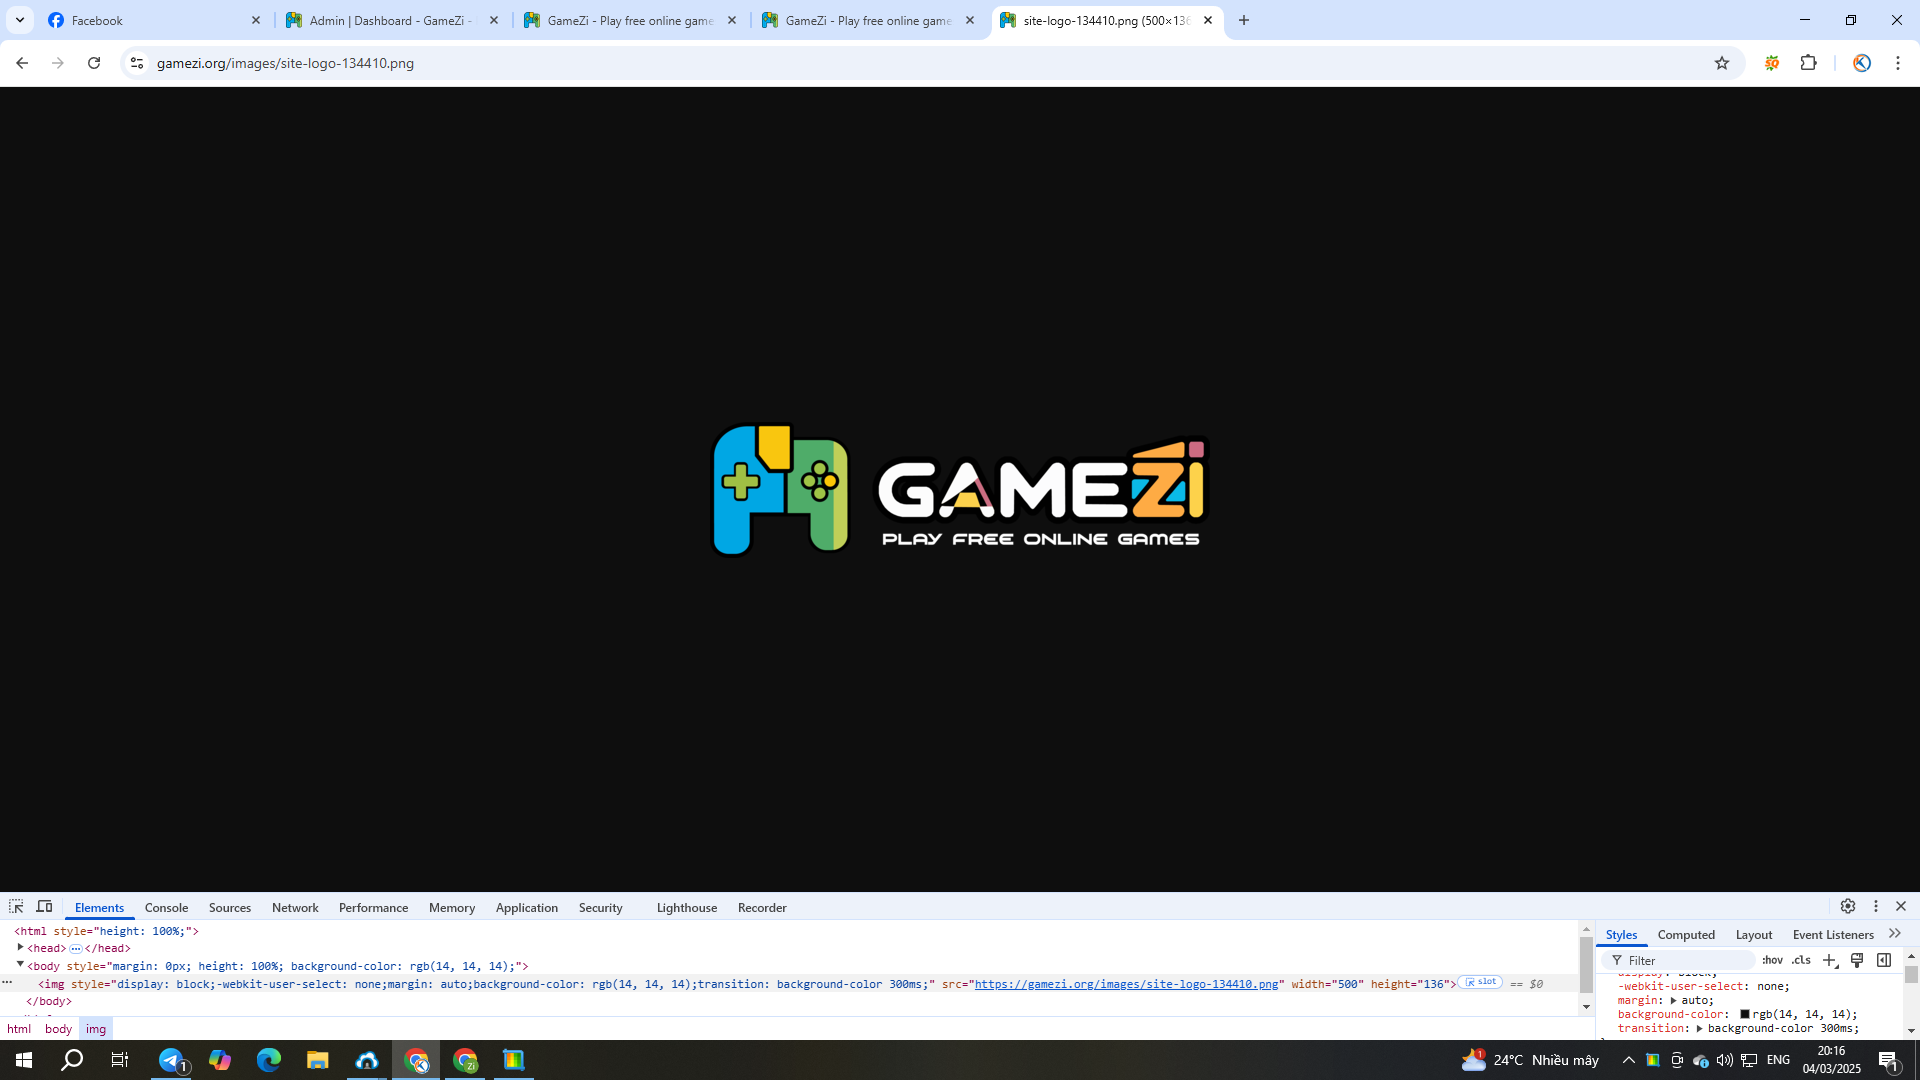Click the background-color black color swatch

coord(1745,1014)
